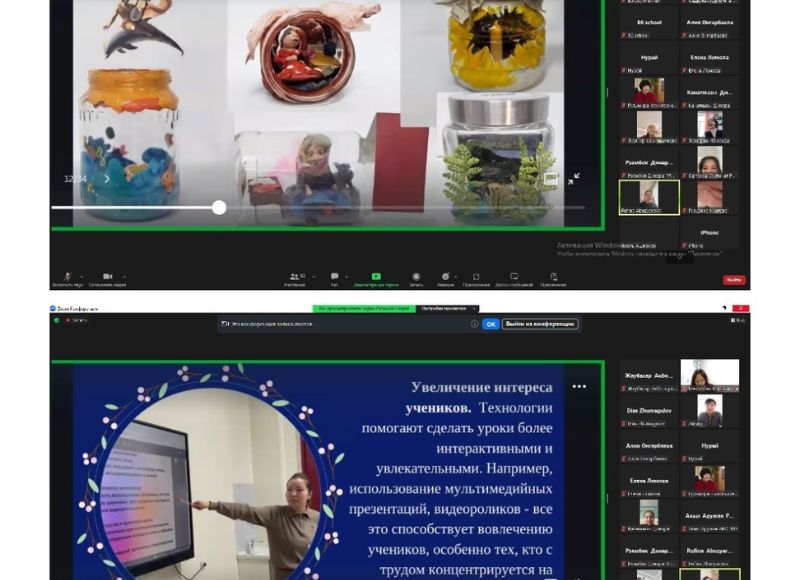Start recording the meeting
The width and height of the screenshot is (800, 580).
(x=414, y=276)
